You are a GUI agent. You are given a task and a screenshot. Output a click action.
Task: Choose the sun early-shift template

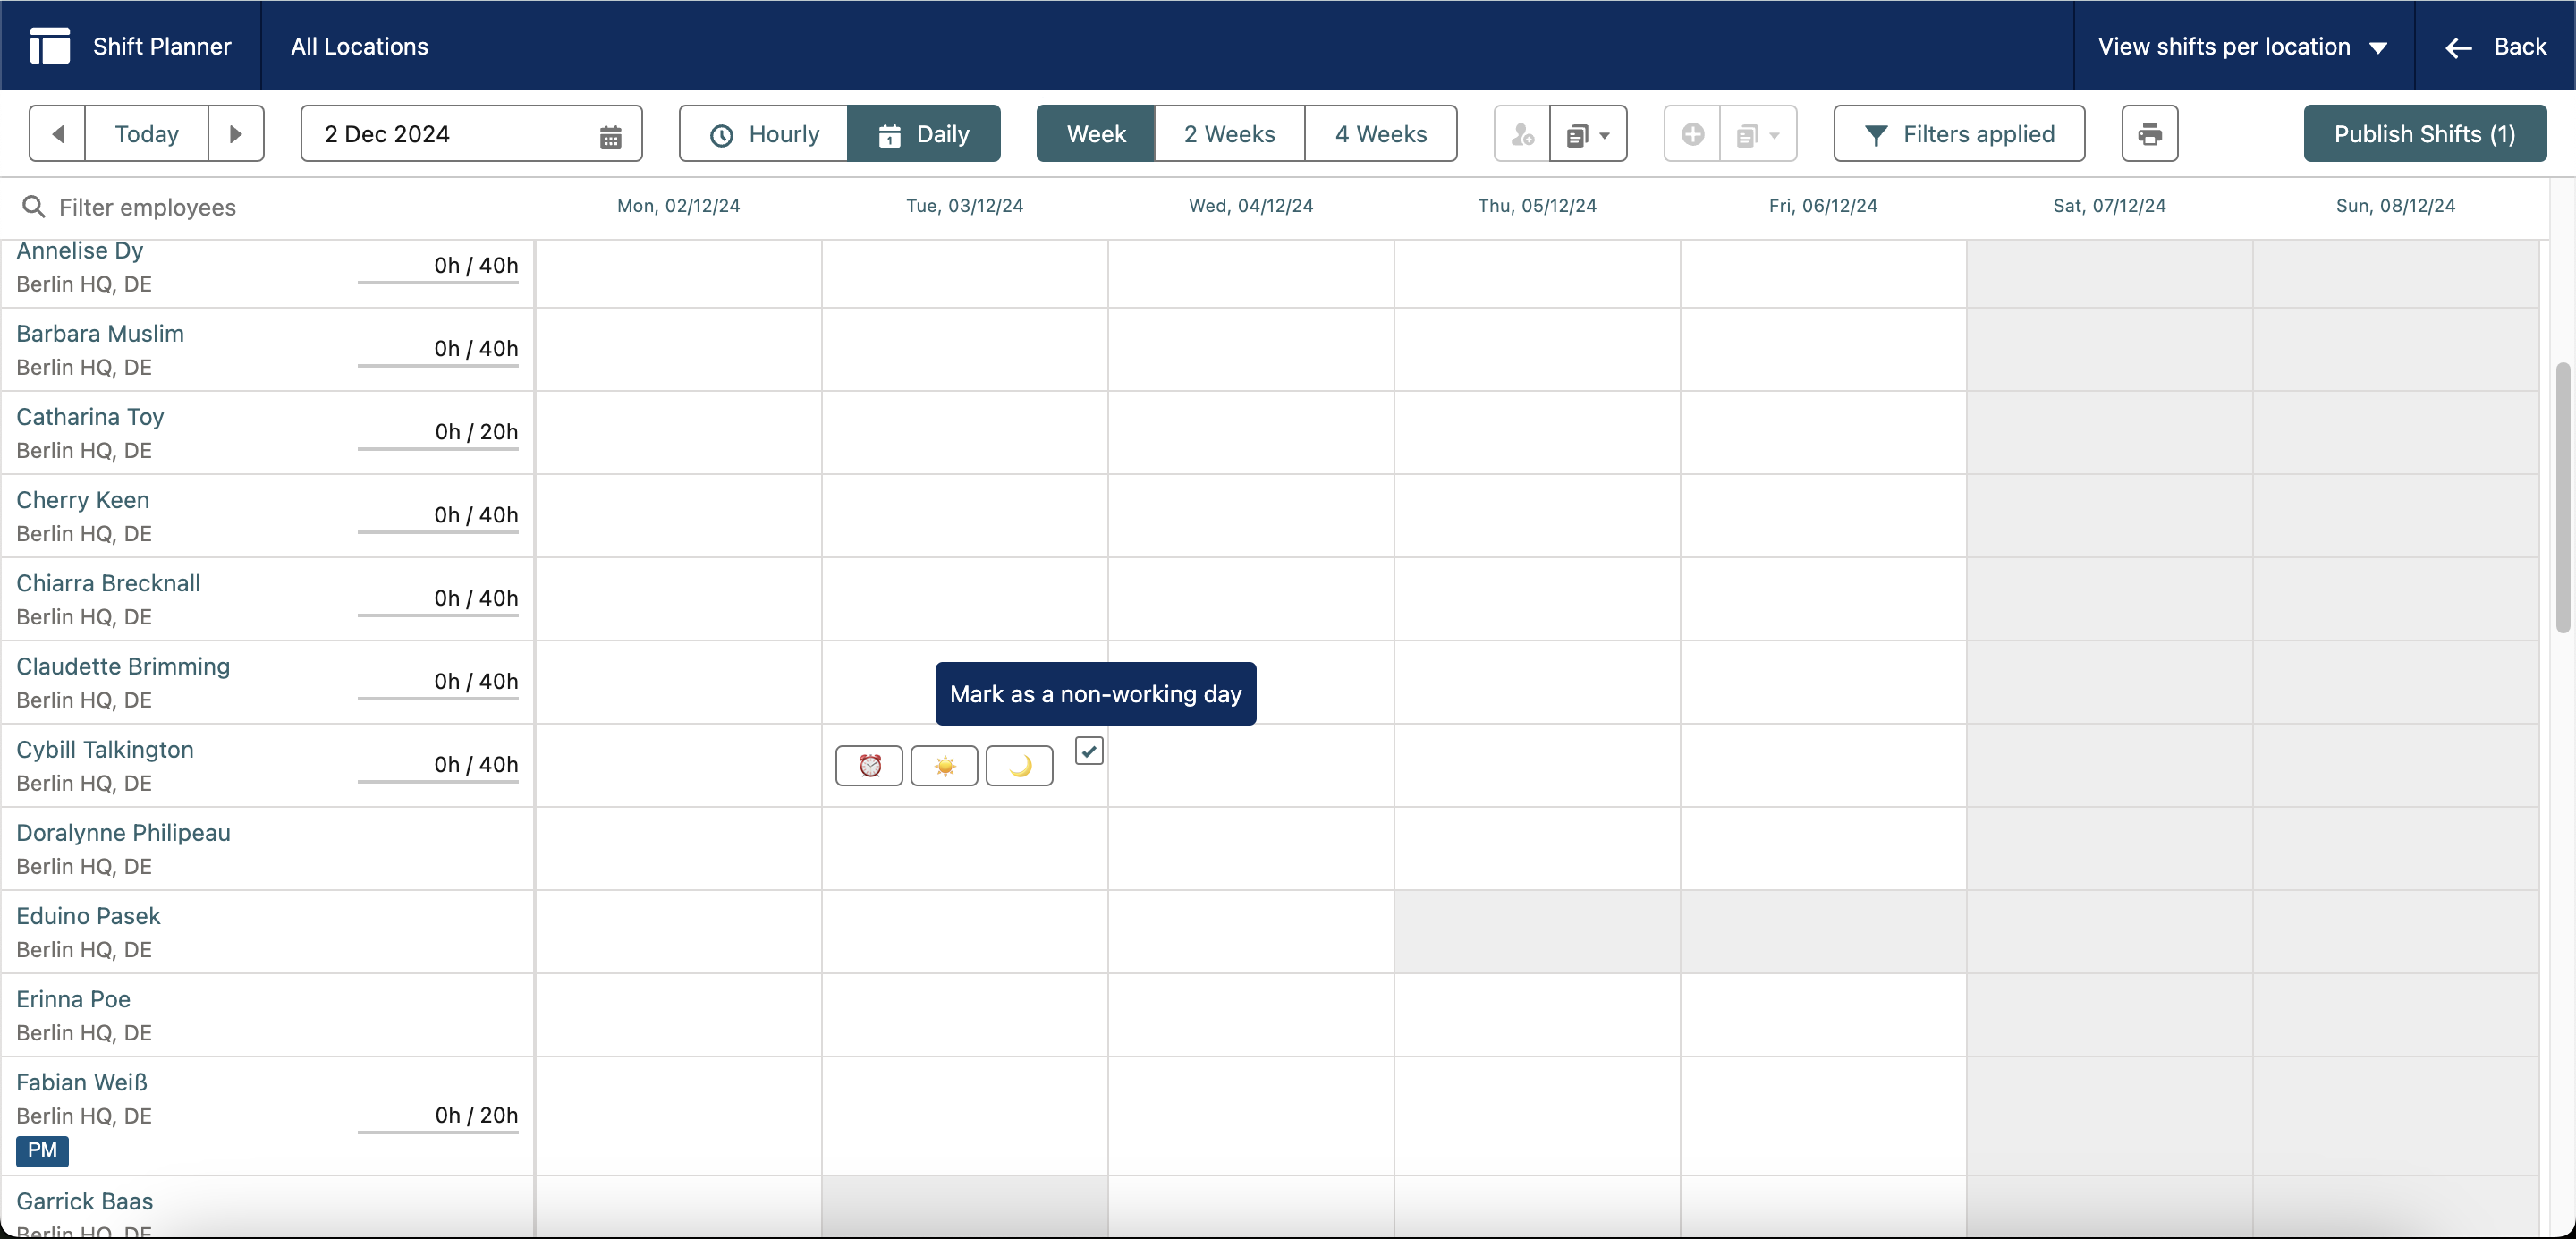(944, 765)
